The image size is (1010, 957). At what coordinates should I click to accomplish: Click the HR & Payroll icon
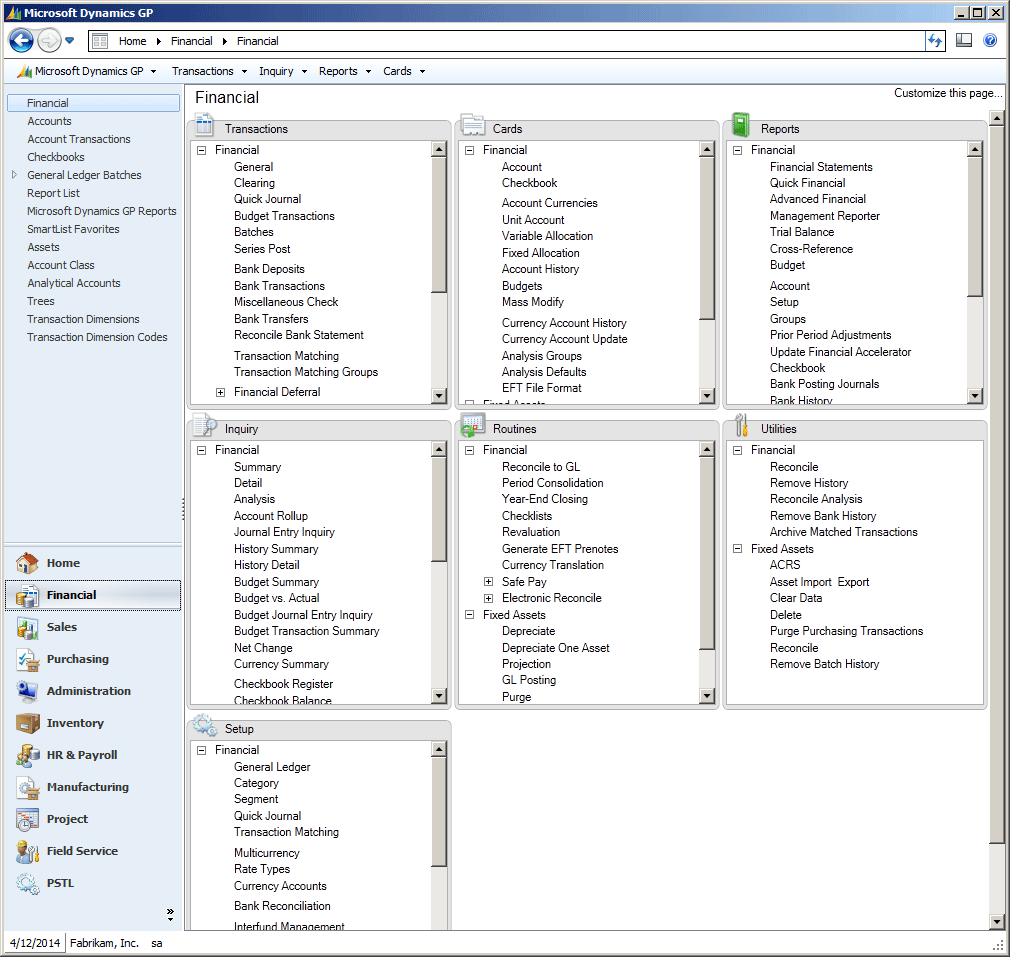(x=27, y=755)
